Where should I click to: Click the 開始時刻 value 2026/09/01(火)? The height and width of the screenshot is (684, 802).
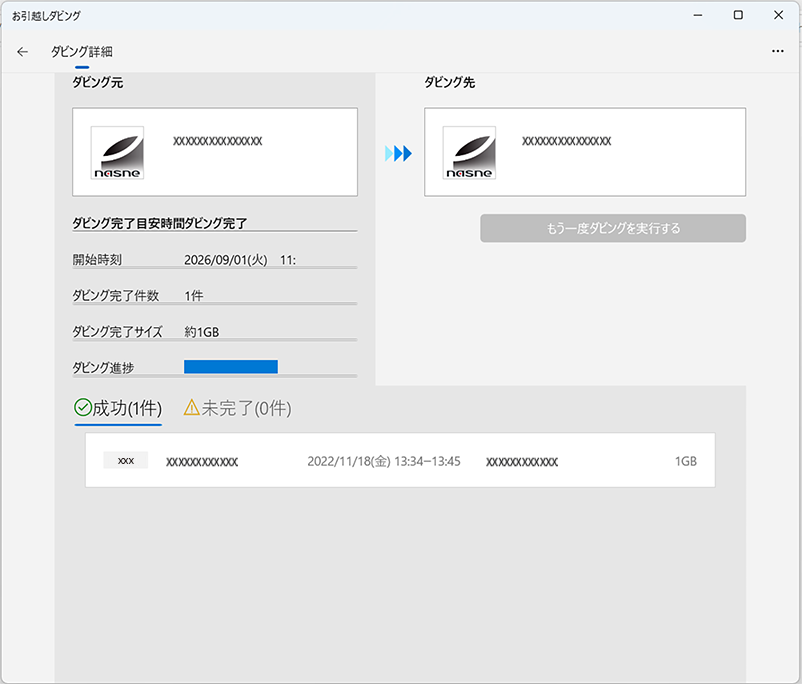point(226,260)
